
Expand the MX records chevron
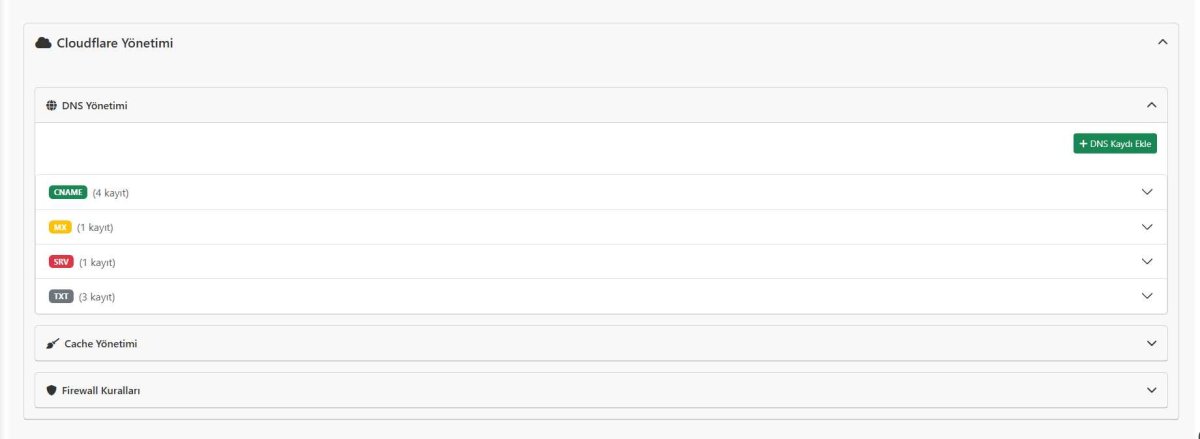click(1147, 227)
